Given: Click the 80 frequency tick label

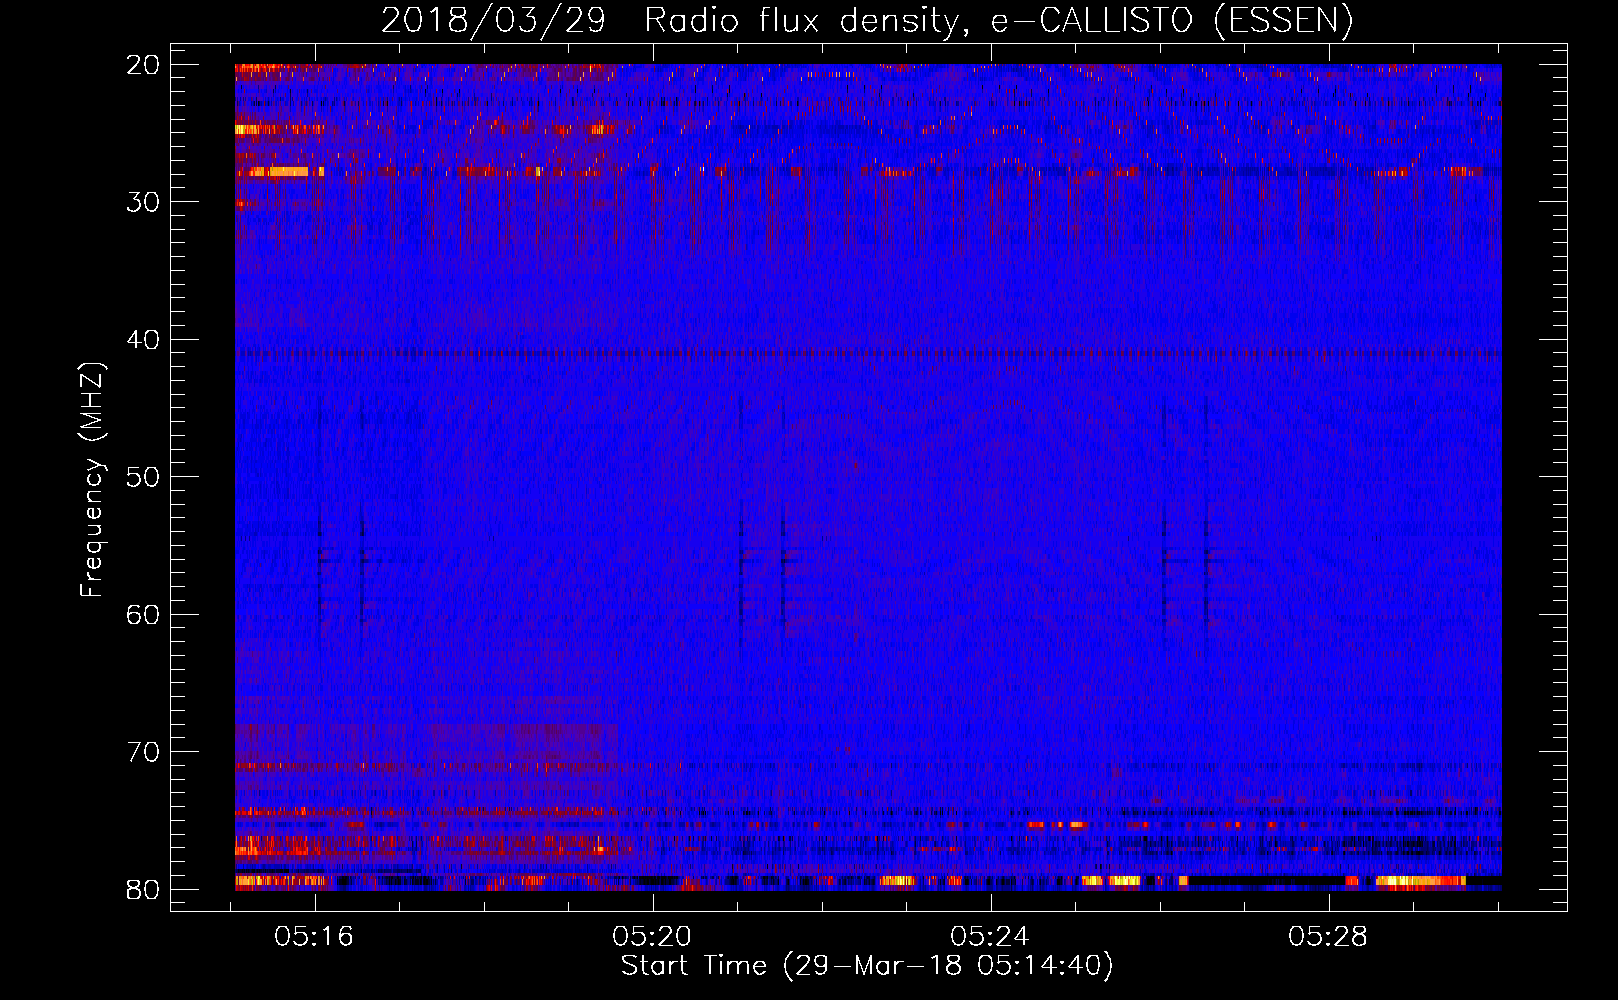Looking at the screenshot, I should [x=143, y=889].
